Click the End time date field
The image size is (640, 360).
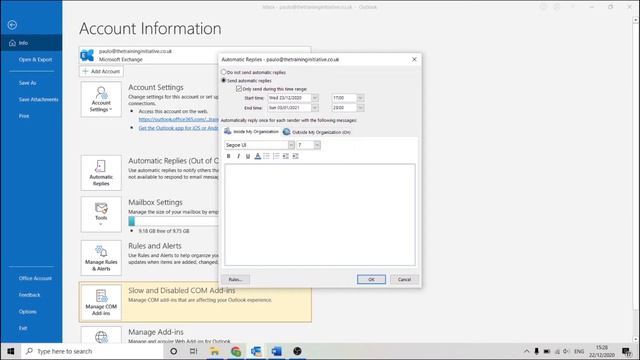click(x=289, y=108)
